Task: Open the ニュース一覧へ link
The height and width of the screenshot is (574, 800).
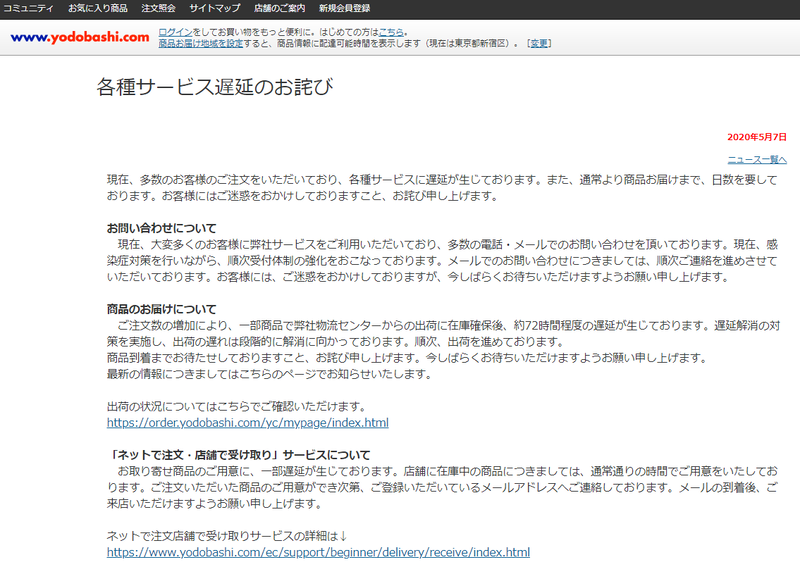Action: (757, 160)
